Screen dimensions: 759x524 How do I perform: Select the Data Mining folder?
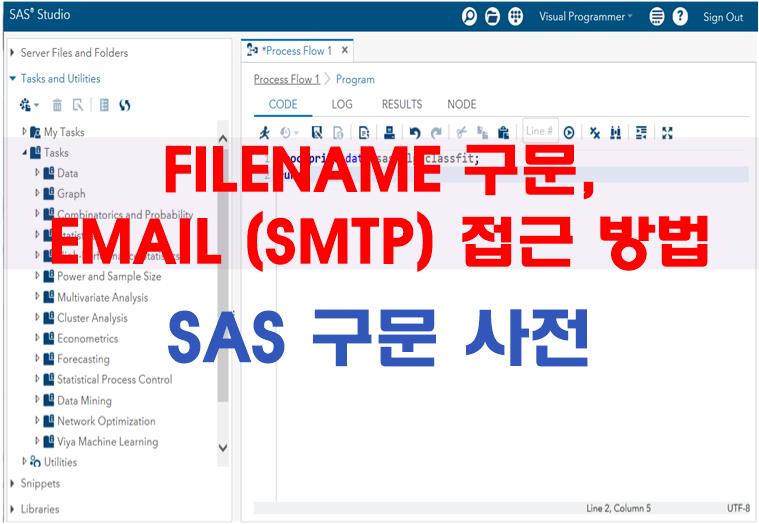coord(84,400)
